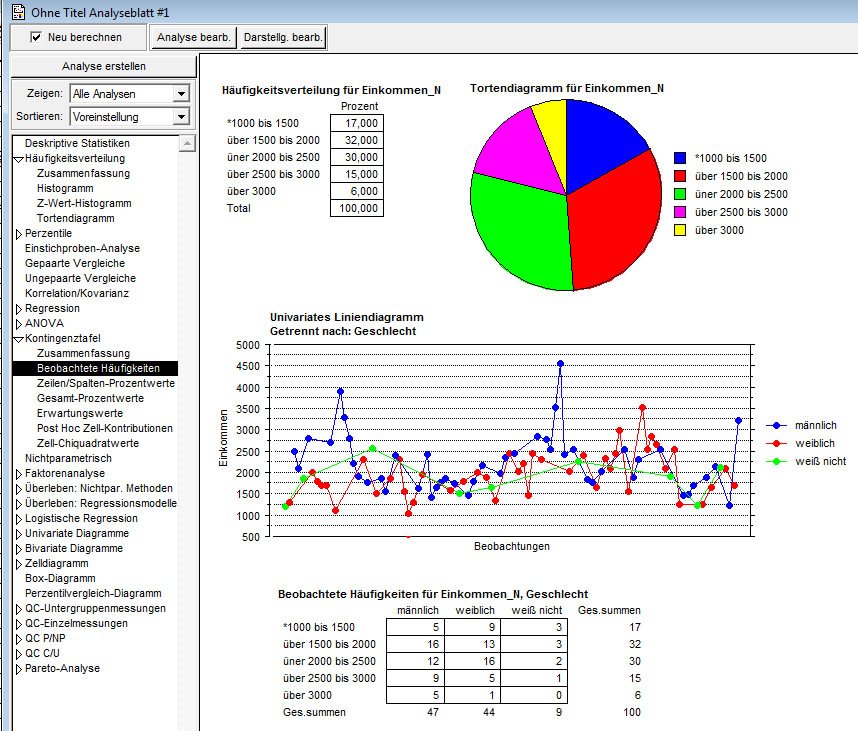Select Nichtparametrisch in the analysis list
858x731 pixels.
pos(68,459)
